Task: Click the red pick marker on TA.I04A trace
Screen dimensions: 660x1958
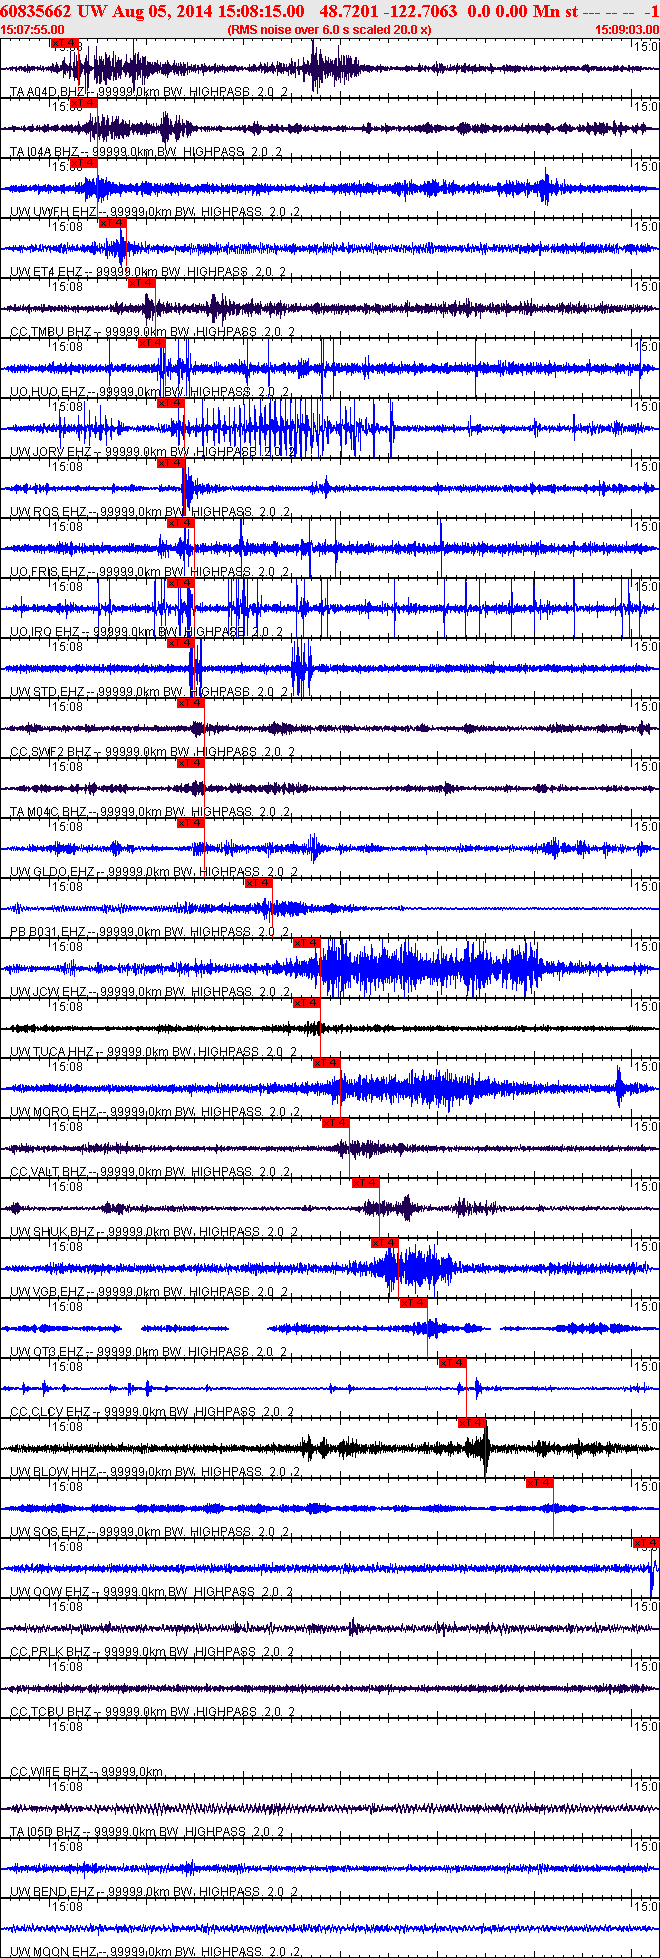Action: point(84,103)
